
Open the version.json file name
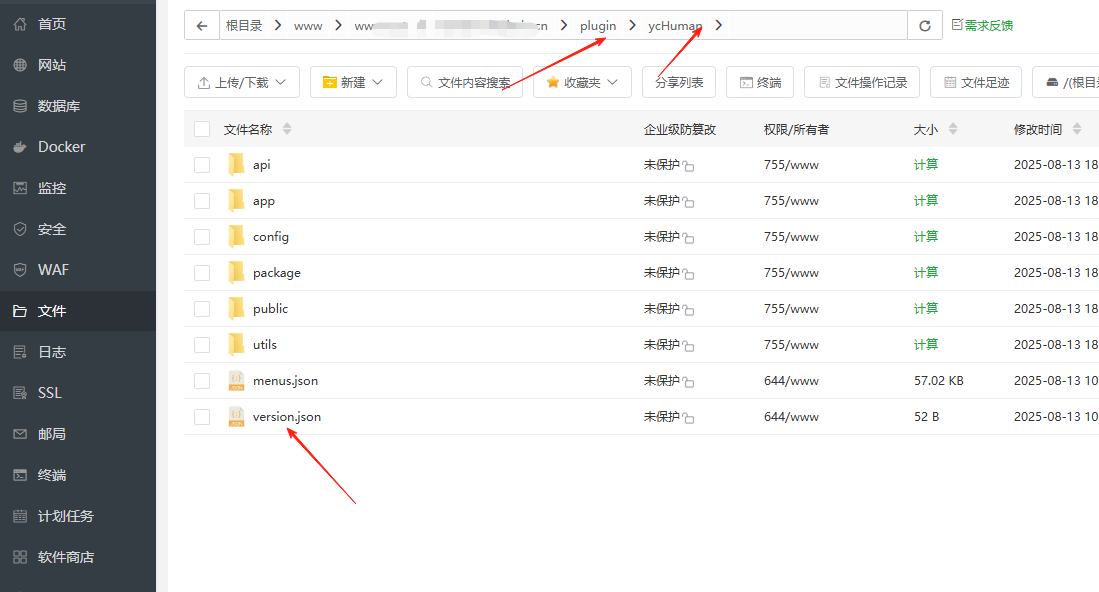point(287,417)
